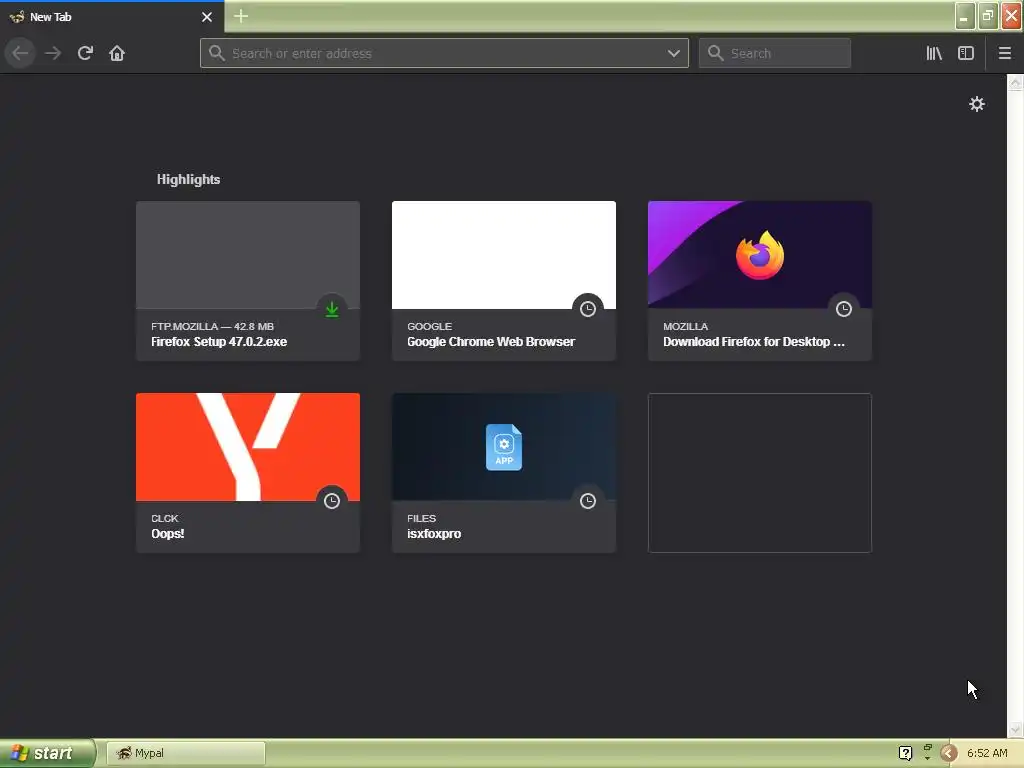Open the home page icon
Image resolution: width=1024 pixels, height=768 pixels.
click(x=117, y=53)
